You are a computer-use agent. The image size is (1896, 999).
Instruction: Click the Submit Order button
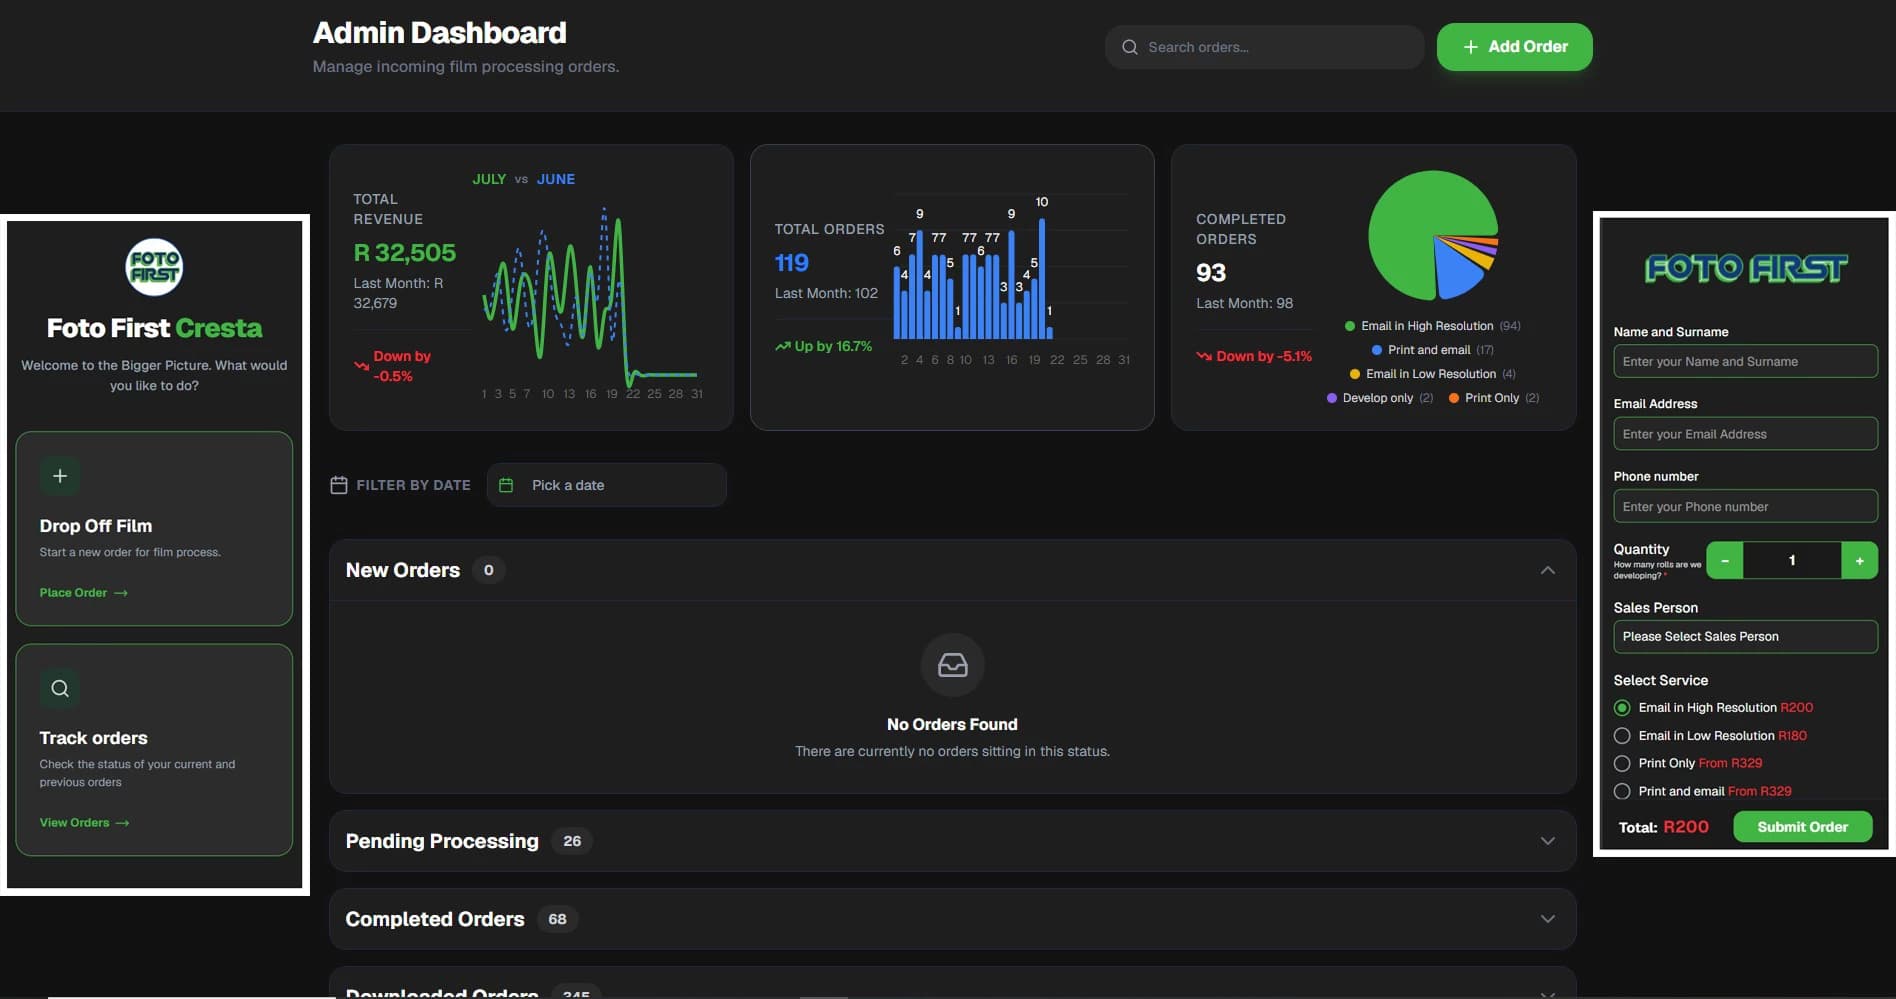coord(1802,827)
